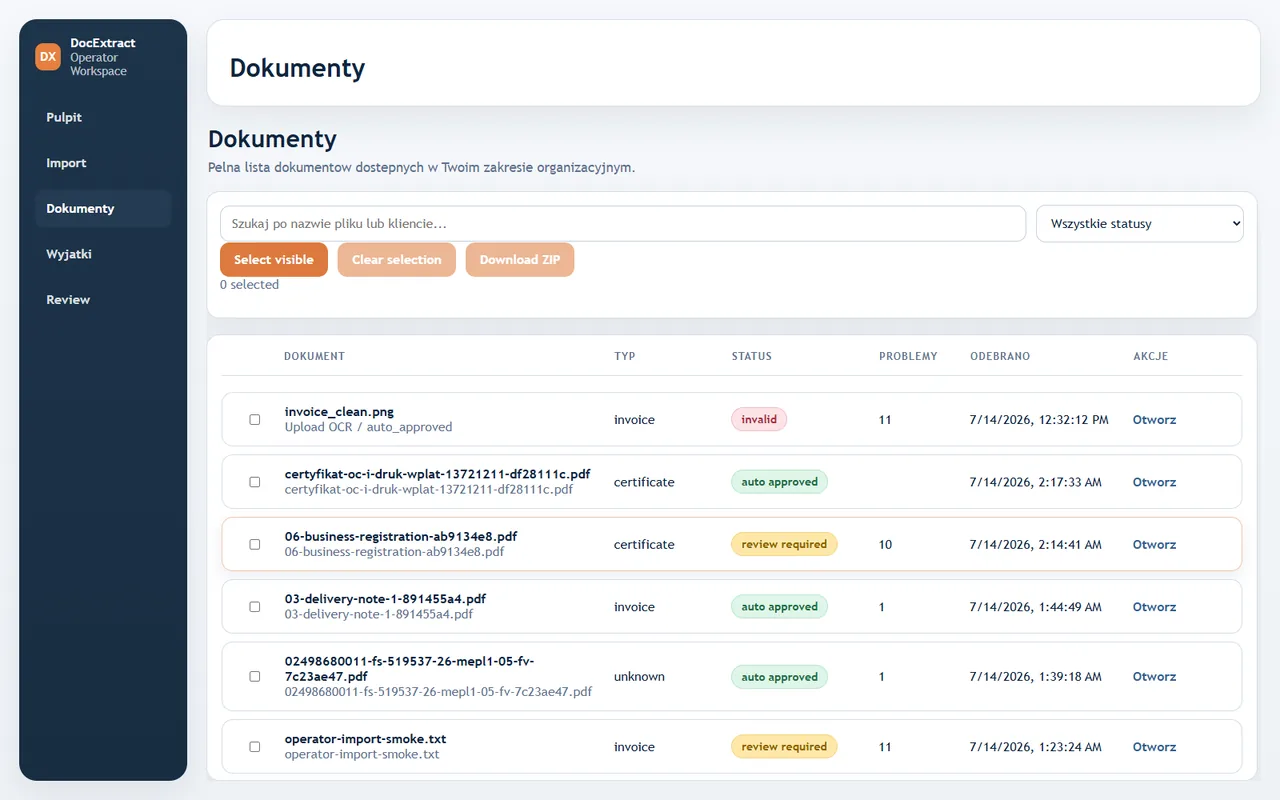Click the Upload OCR / auto_approved subtitle
1280x800 pixels.
tap(368, 427)
